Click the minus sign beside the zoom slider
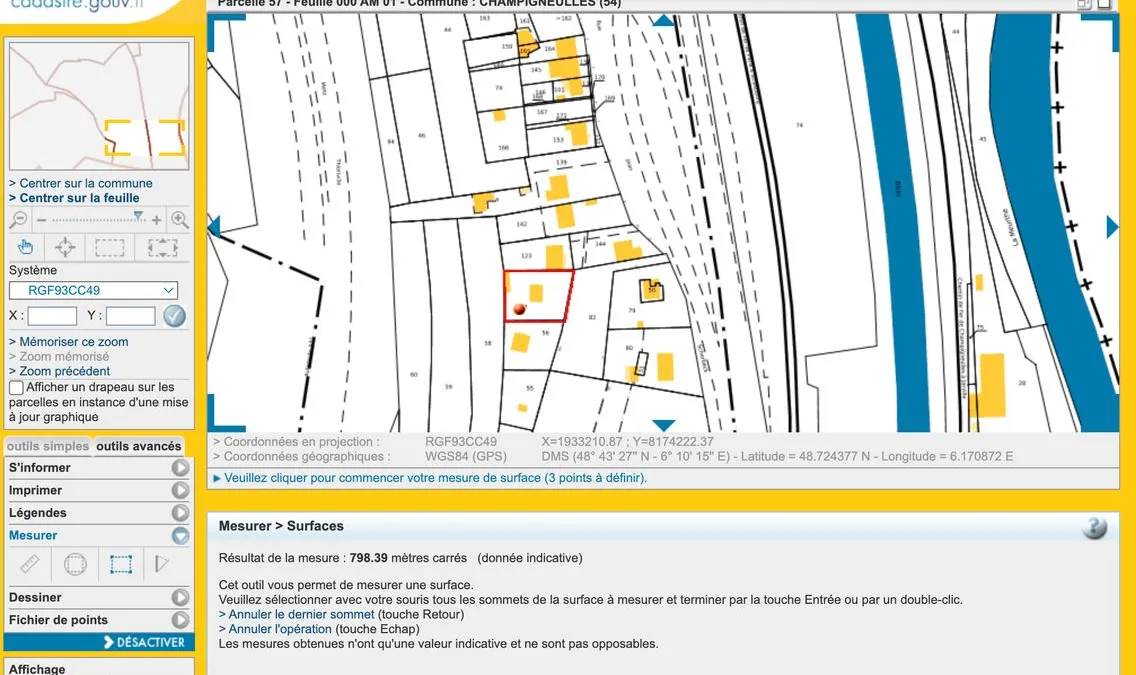Image resolution: width=1136 pixels, height=675 pixels. pyautogui.click(x=41, y=219)
